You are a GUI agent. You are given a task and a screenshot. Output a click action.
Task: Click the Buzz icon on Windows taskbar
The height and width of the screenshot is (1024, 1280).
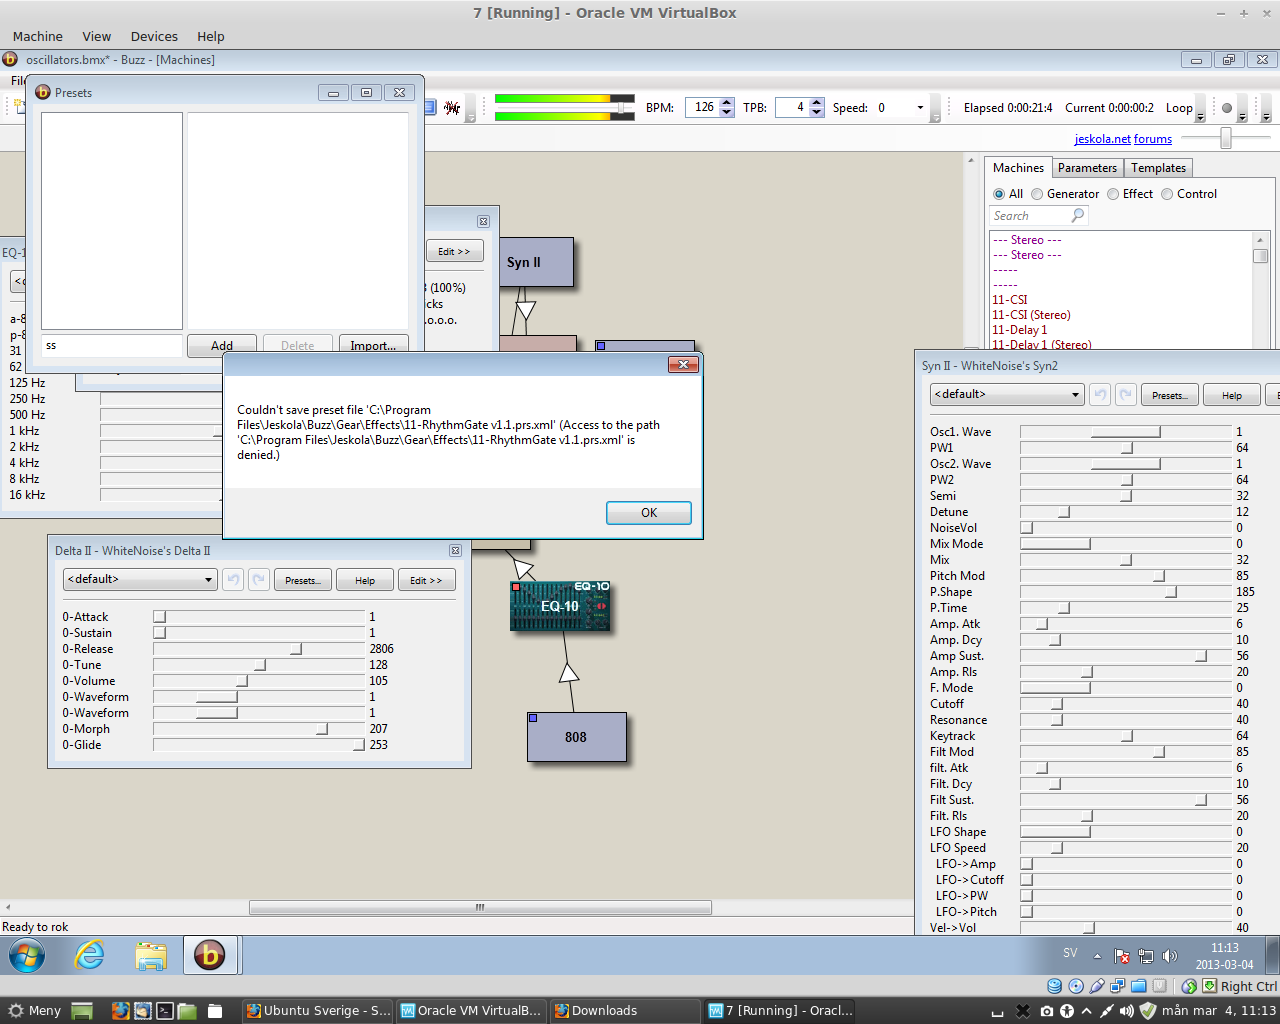pos(209,956)
